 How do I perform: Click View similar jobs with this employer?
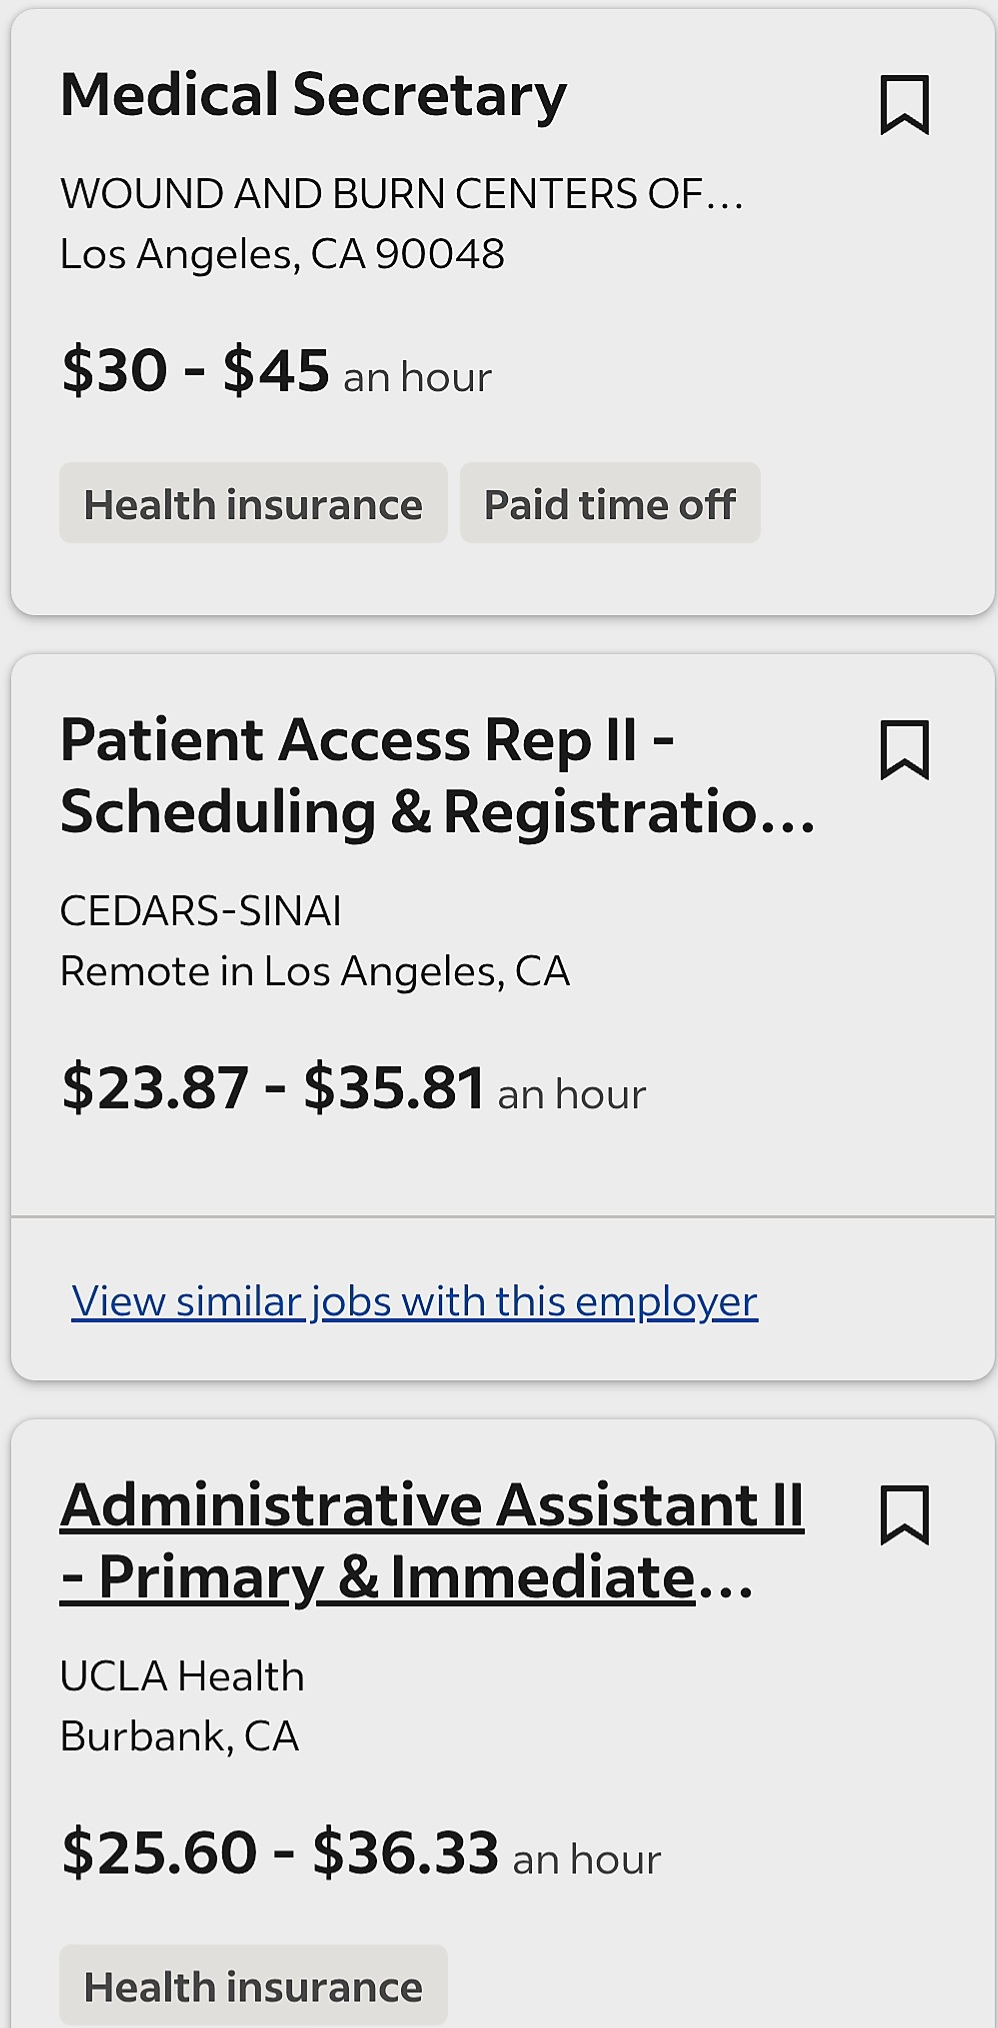point(414,1301)
